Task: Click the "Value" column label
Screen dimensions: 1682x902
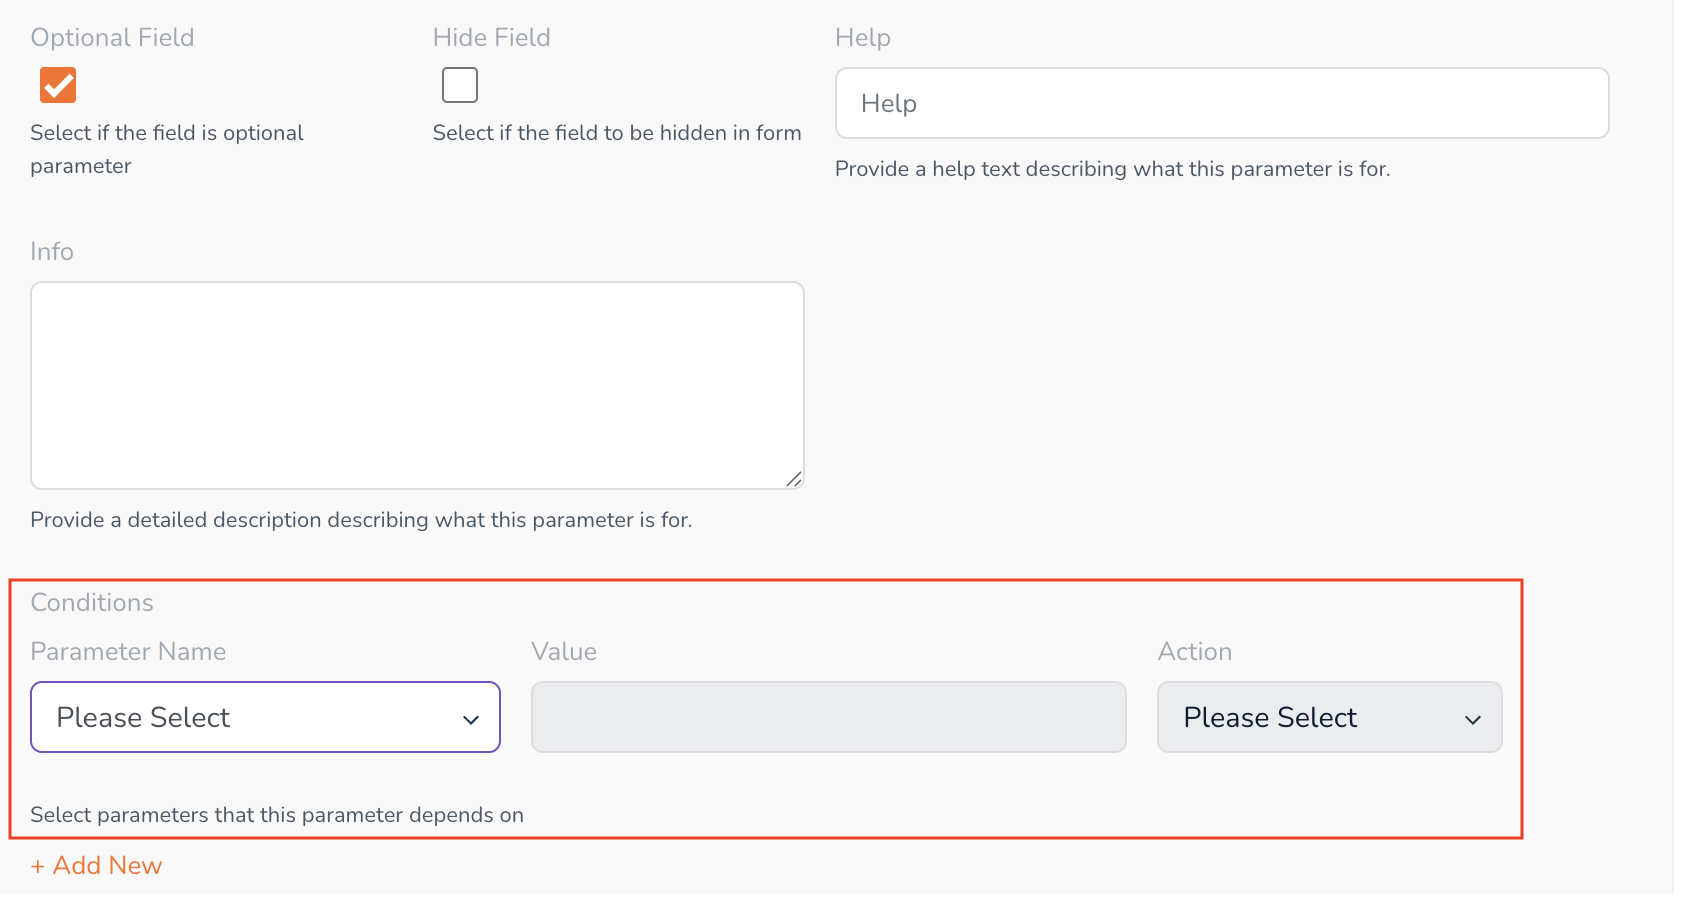Action: 564,651
